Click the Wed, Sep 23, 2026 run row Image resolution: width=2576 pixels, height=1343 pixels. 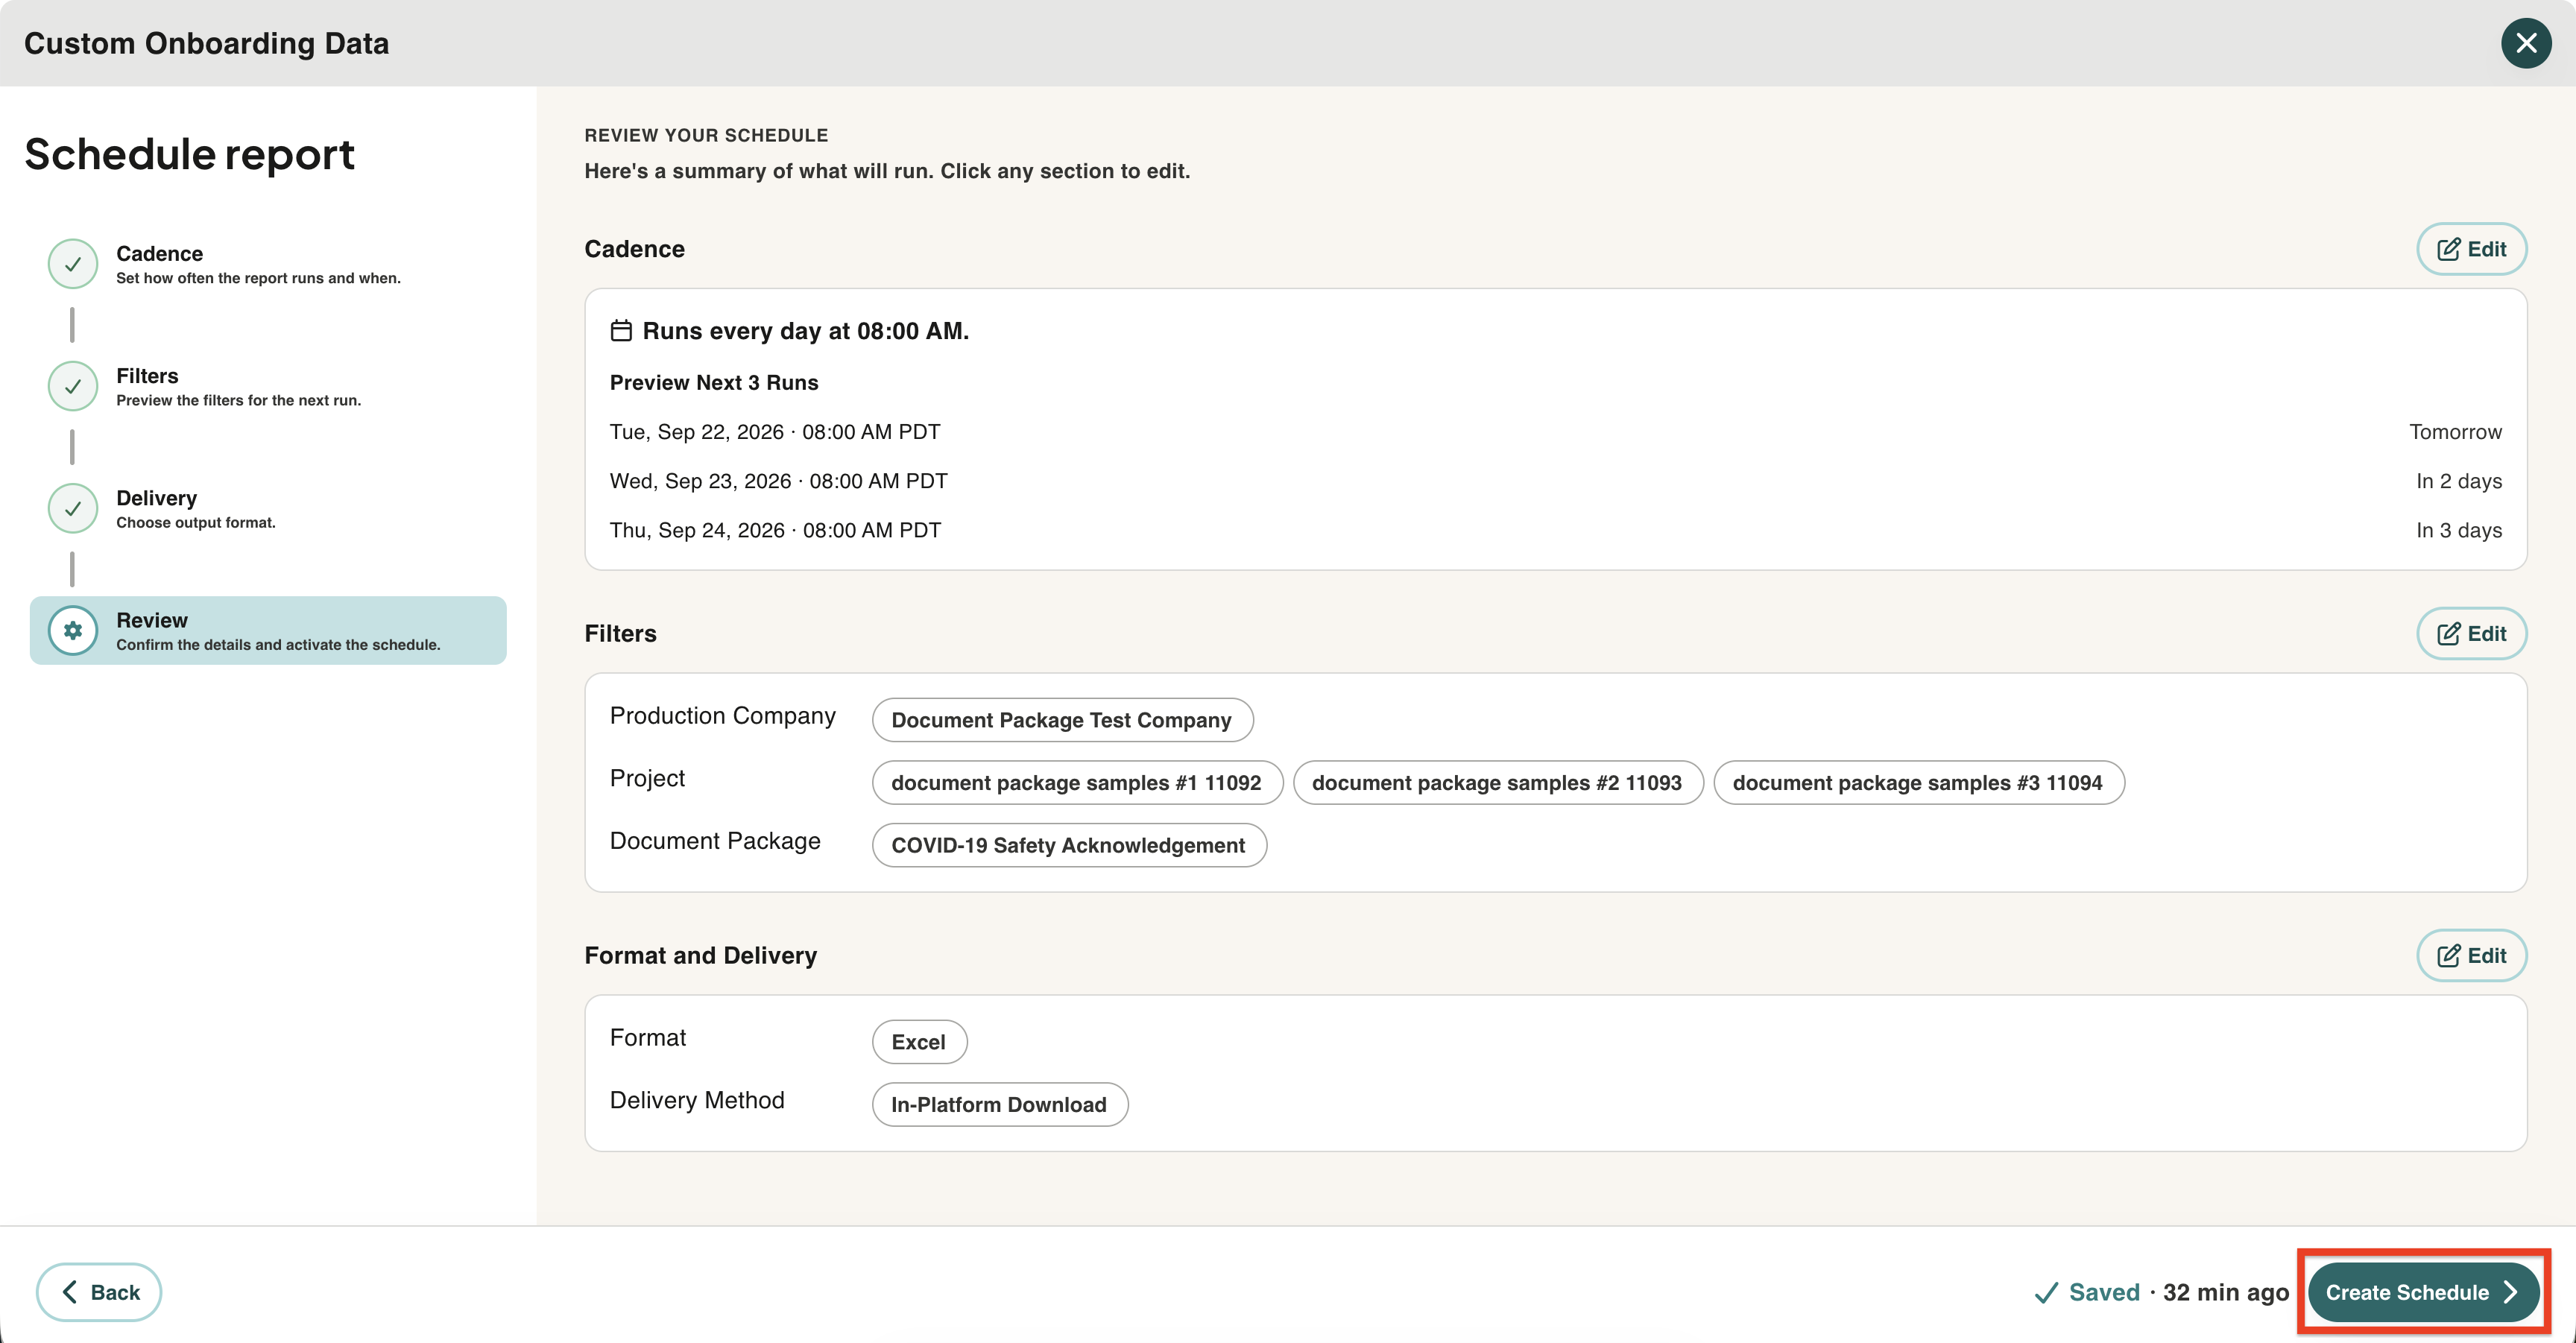point(1555,481)
